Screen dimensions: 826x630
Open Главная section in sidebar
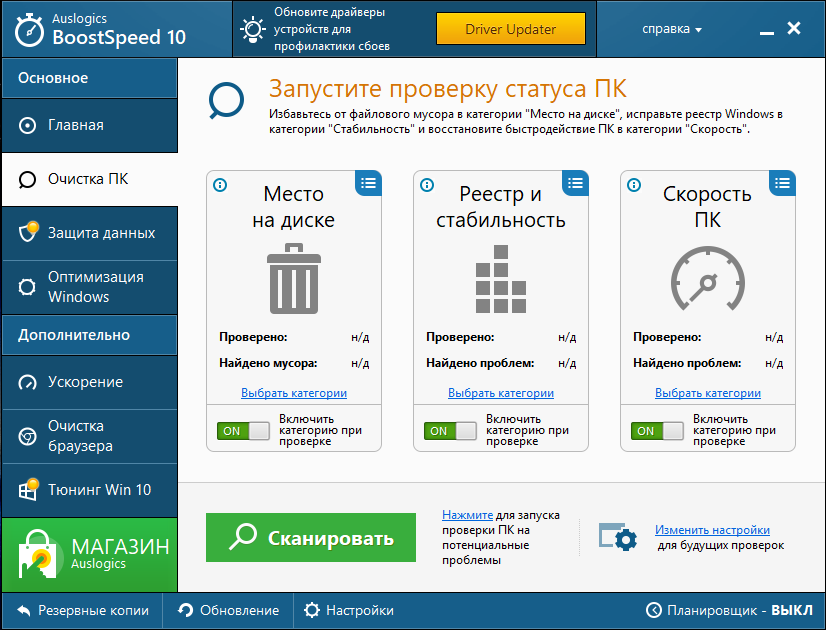click(x=90, y=125)
